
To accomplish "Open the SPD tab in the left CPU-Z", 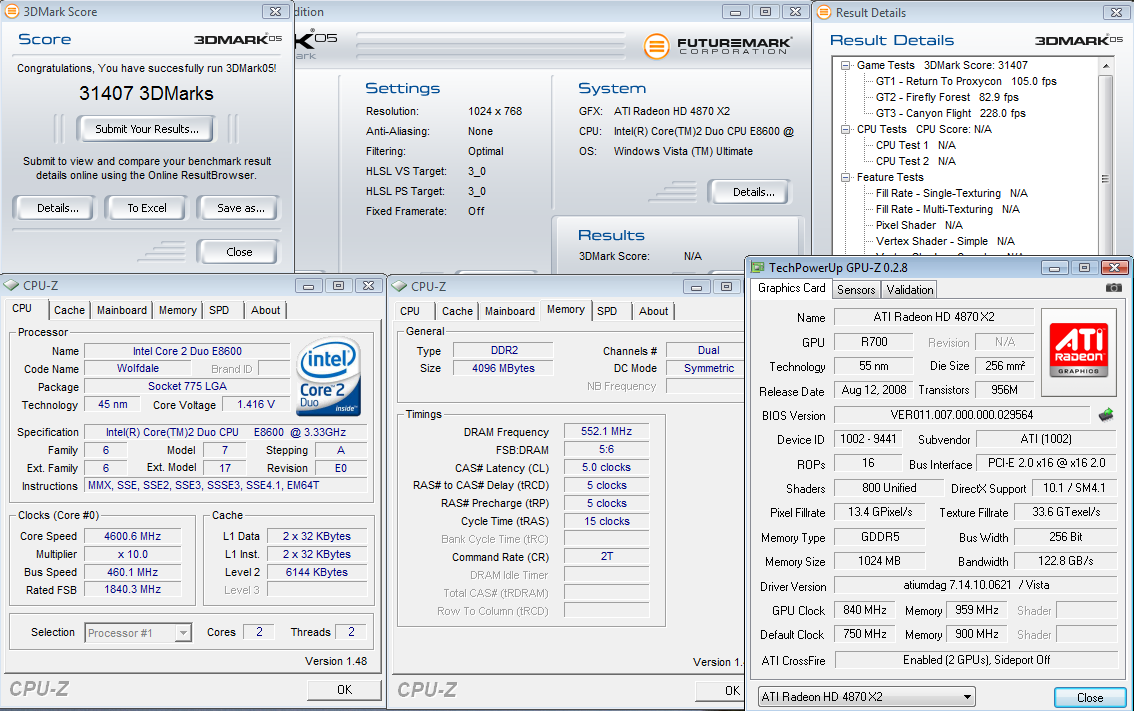I will click(219, 310).
